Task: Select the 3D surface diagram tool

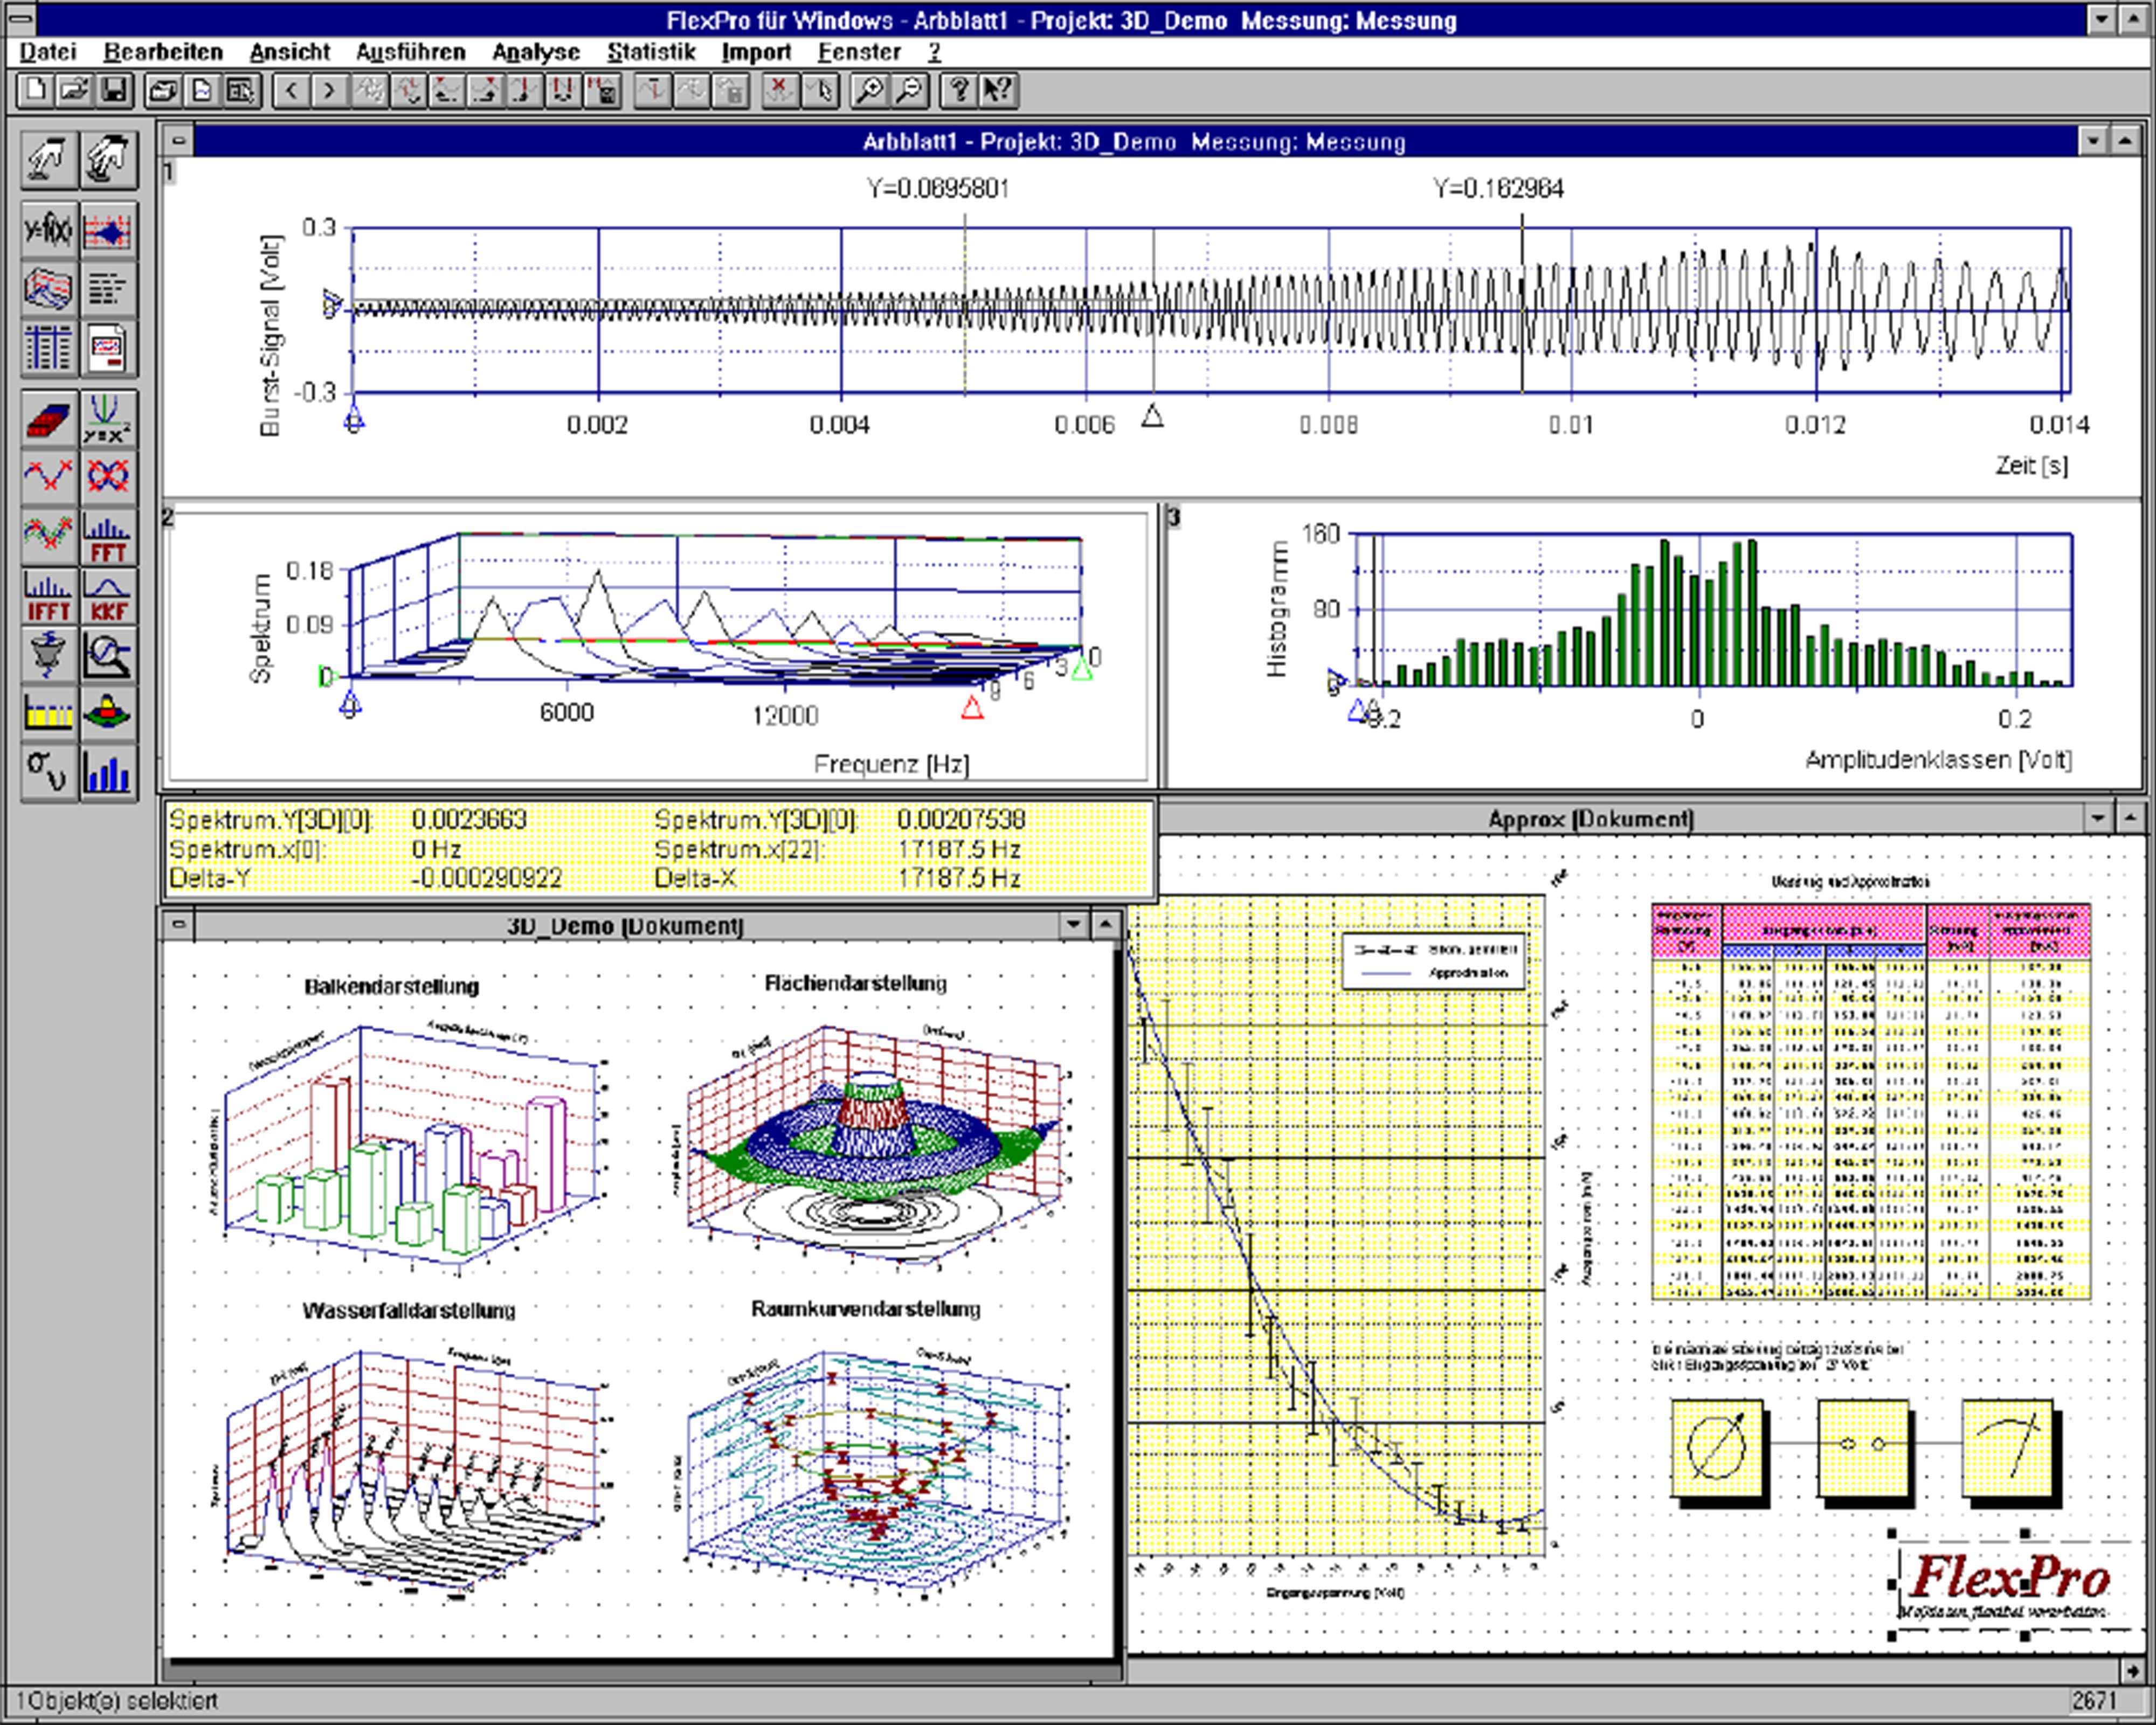Action: point(48,290)
